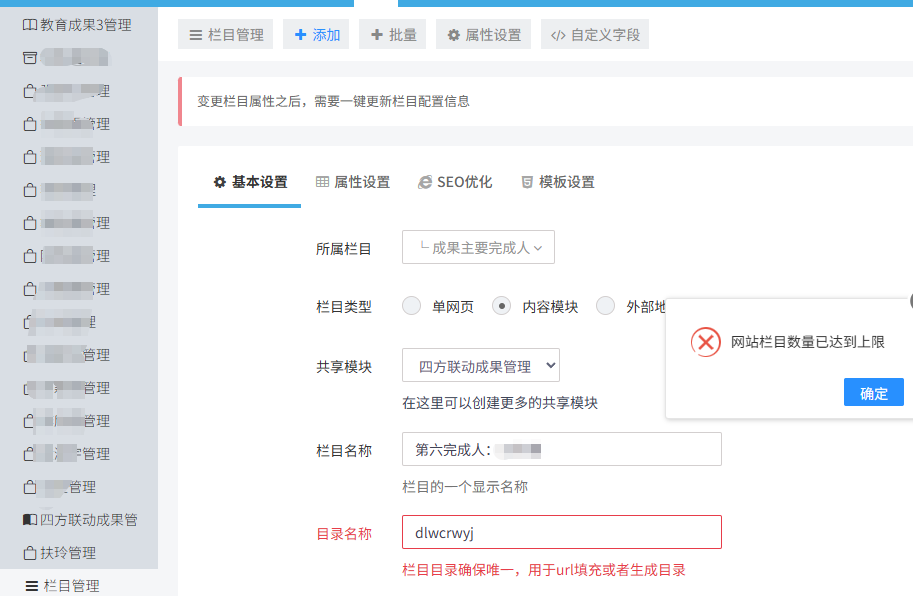The image size is (913, 596).
Task: Click the 网站栏目数量已达到上限 message text
Action: coord(808,342)
